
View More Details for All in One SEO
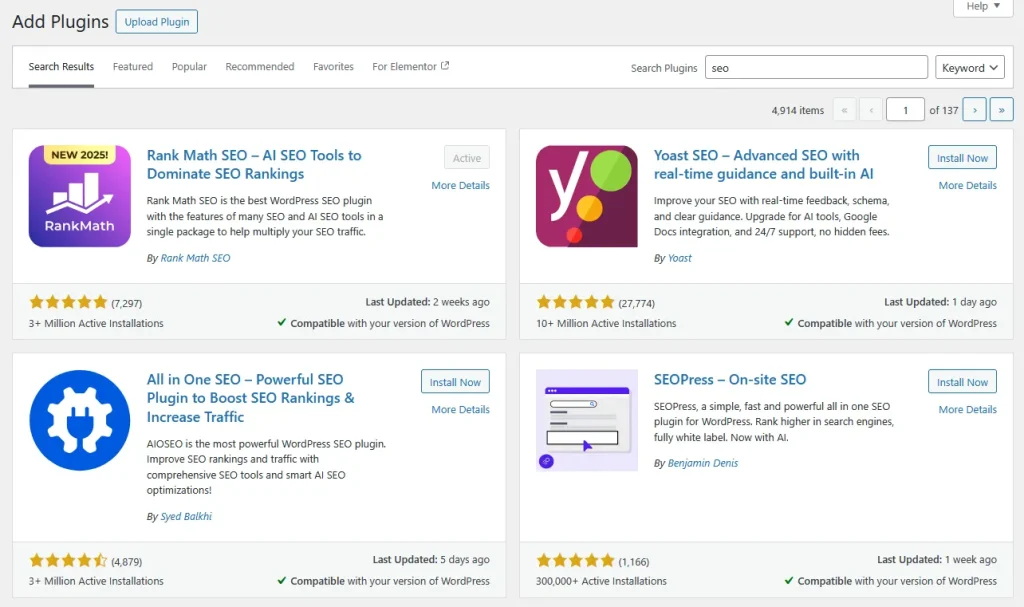(x=460, y=410)
